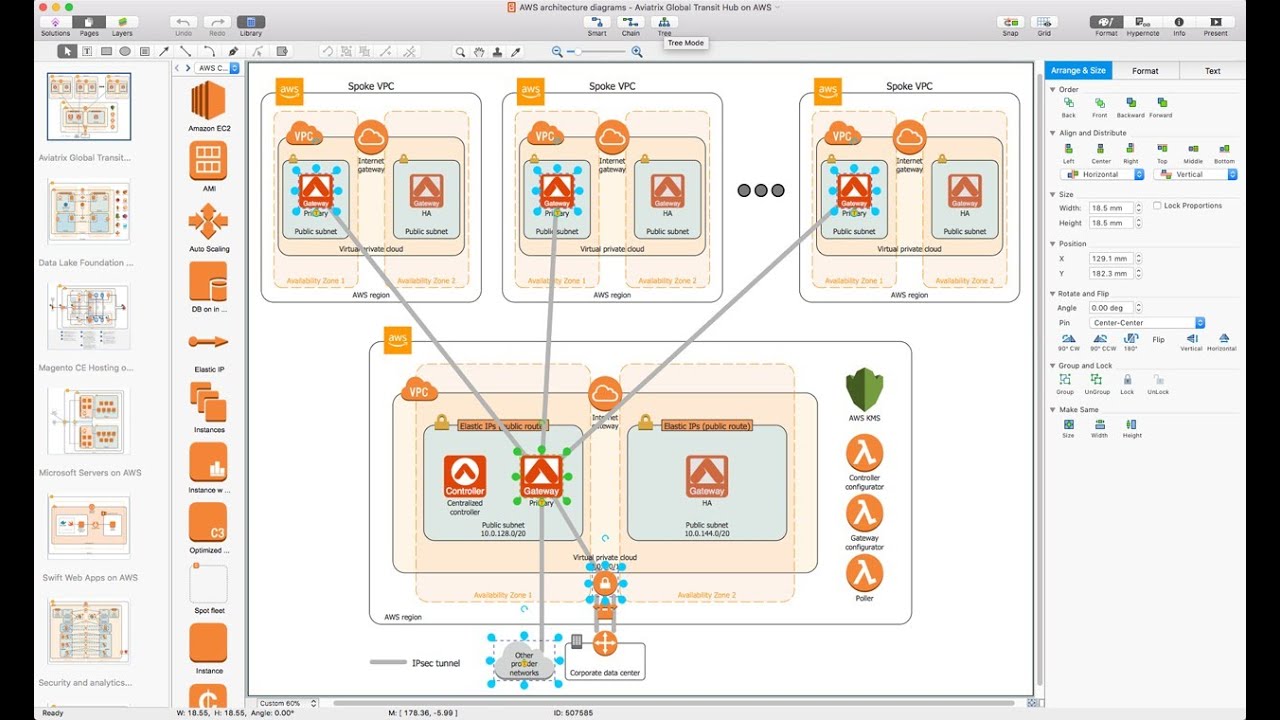Align objects Left

pyautogui.click(x=1069, y=152)
